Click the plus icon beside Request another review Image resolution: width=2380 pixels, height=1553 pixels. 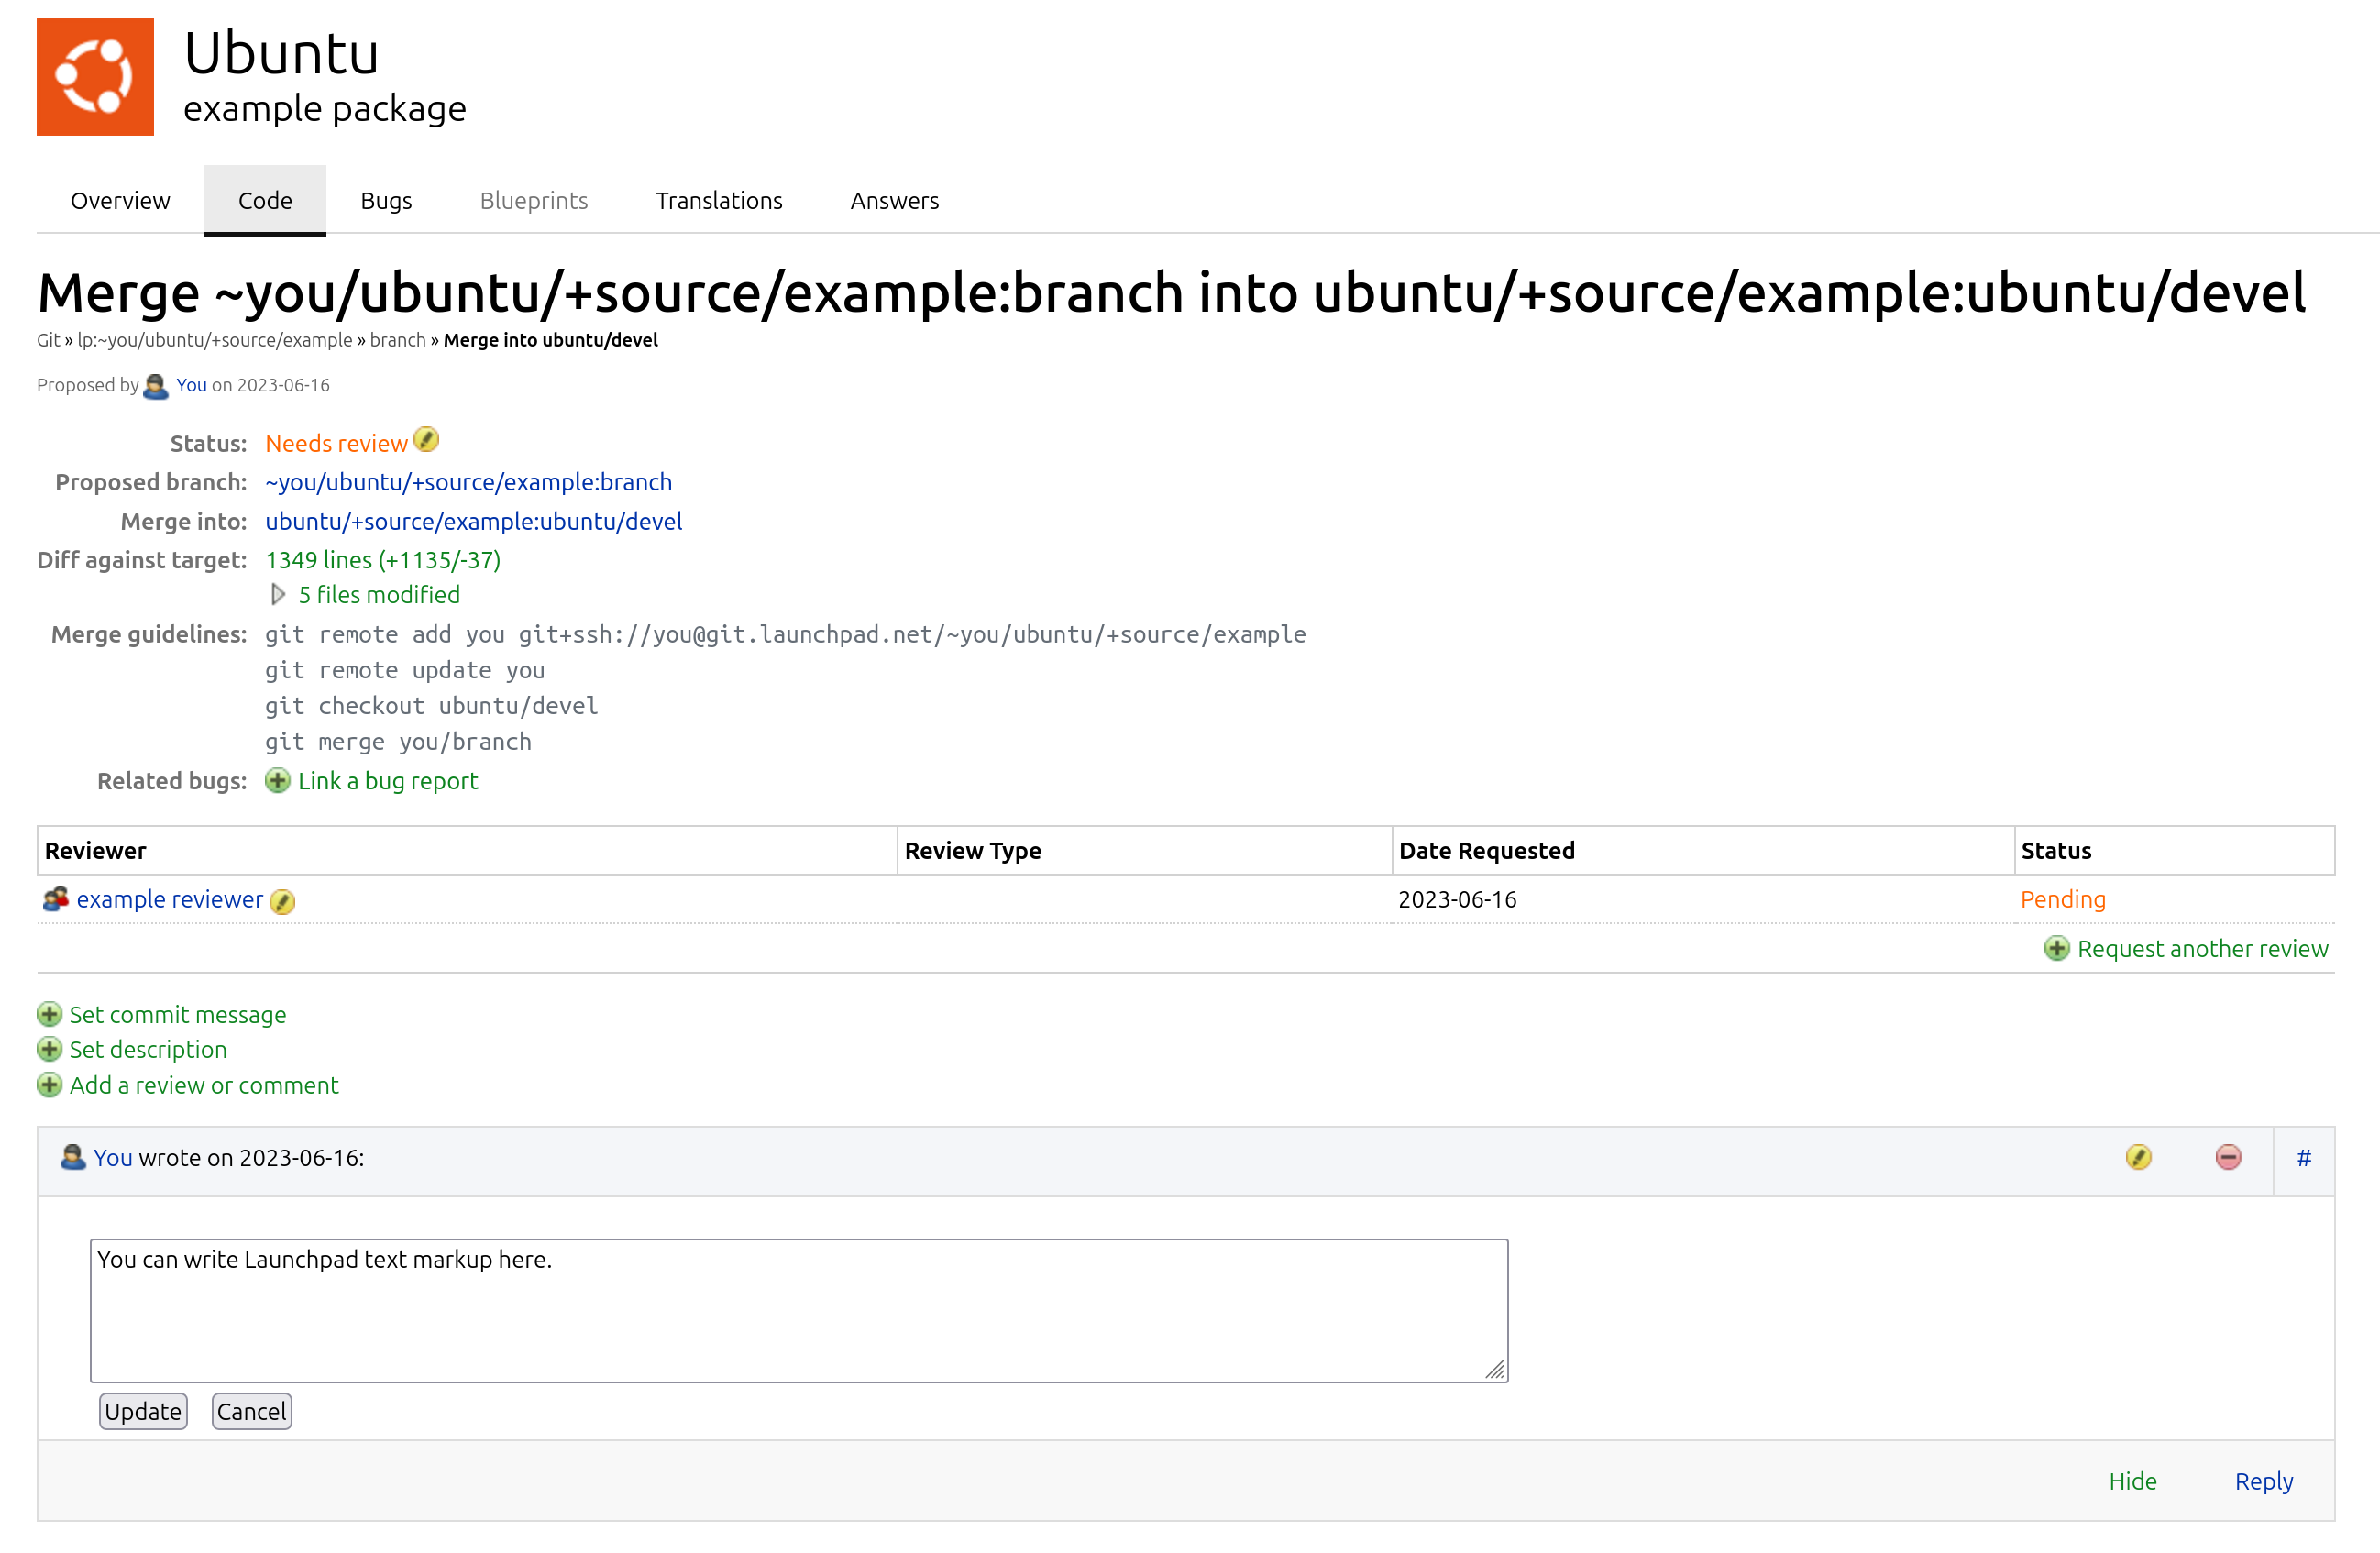[x=2056, y=949]
